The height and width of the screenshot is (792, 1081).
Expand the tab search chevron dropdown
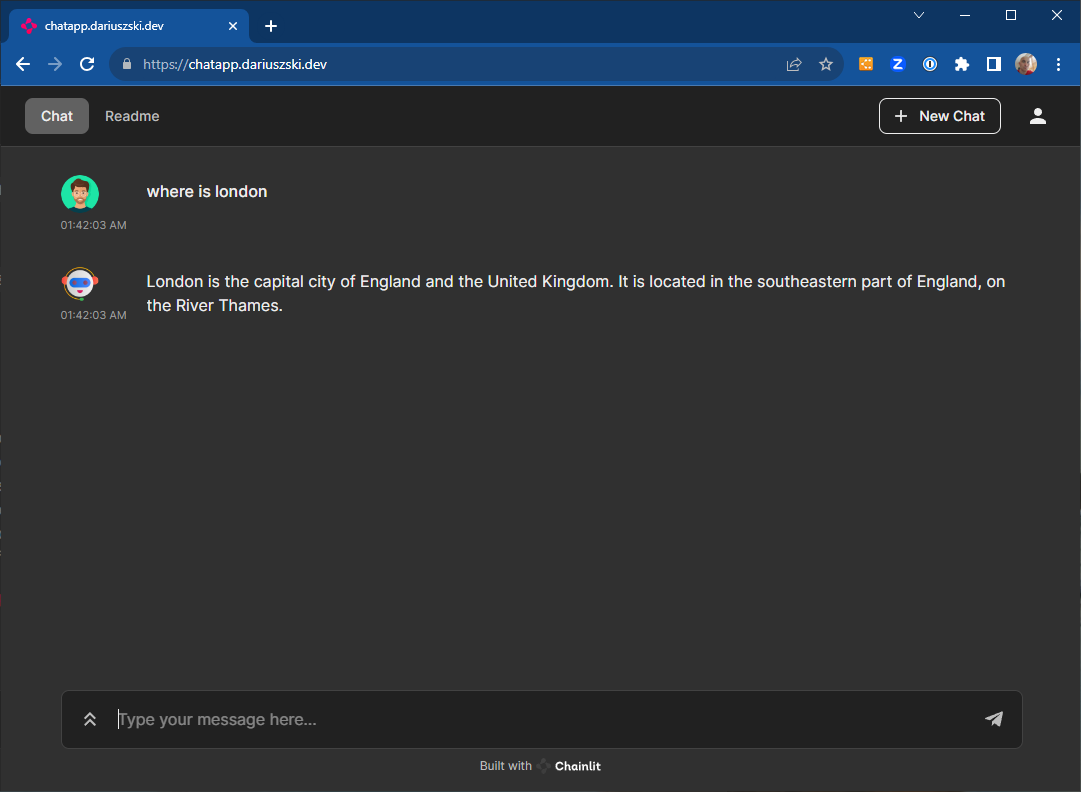tap(919, 15)
